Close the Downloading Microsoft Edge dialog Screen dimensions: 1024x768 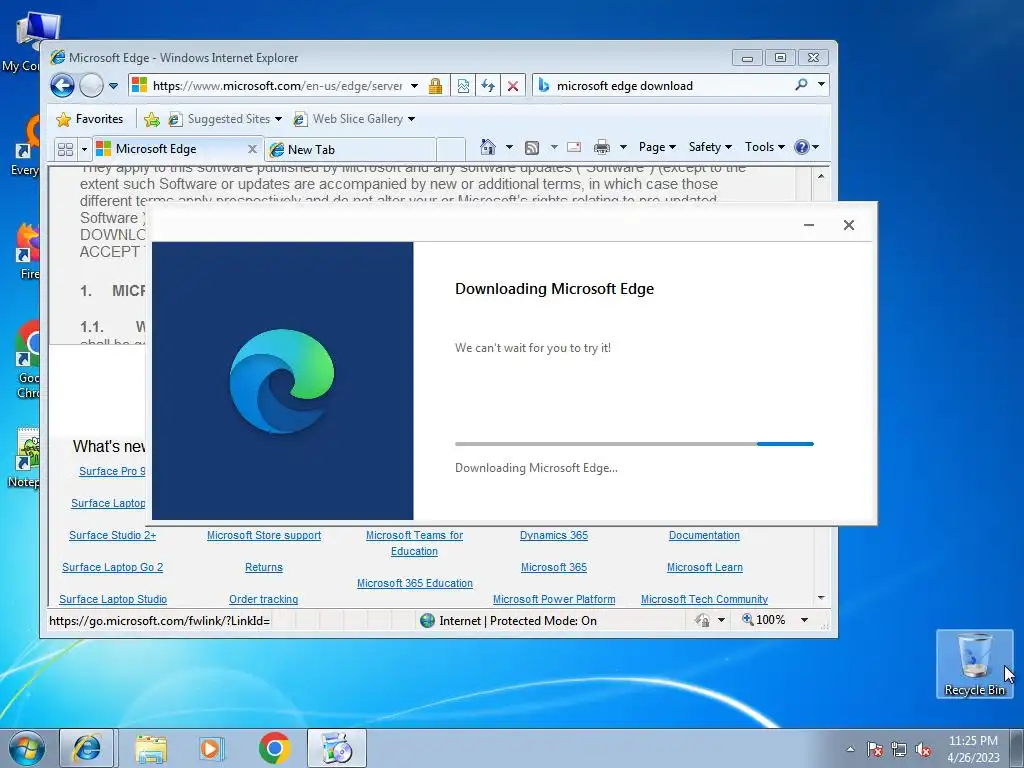tap(848, 225)
